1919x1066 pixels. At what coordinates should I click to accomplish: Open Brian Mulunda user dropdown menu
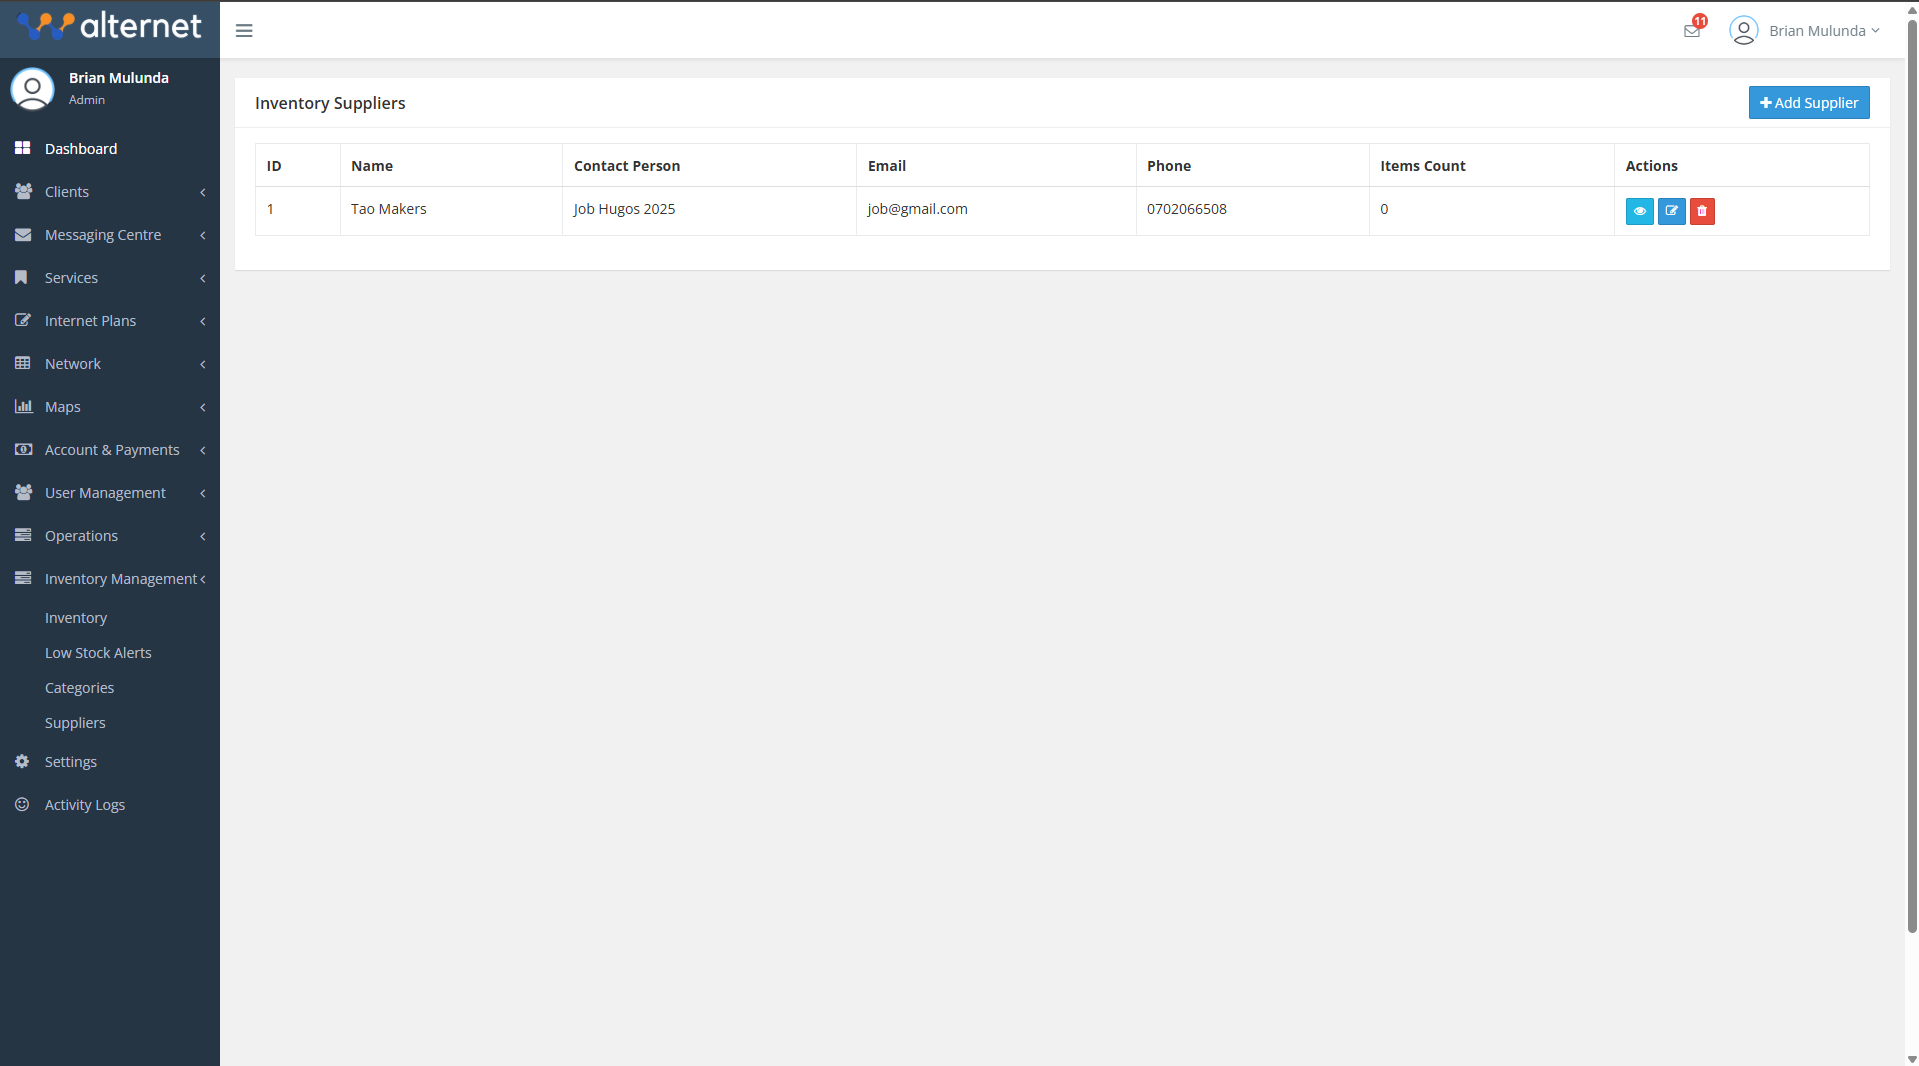(1824, 31)
